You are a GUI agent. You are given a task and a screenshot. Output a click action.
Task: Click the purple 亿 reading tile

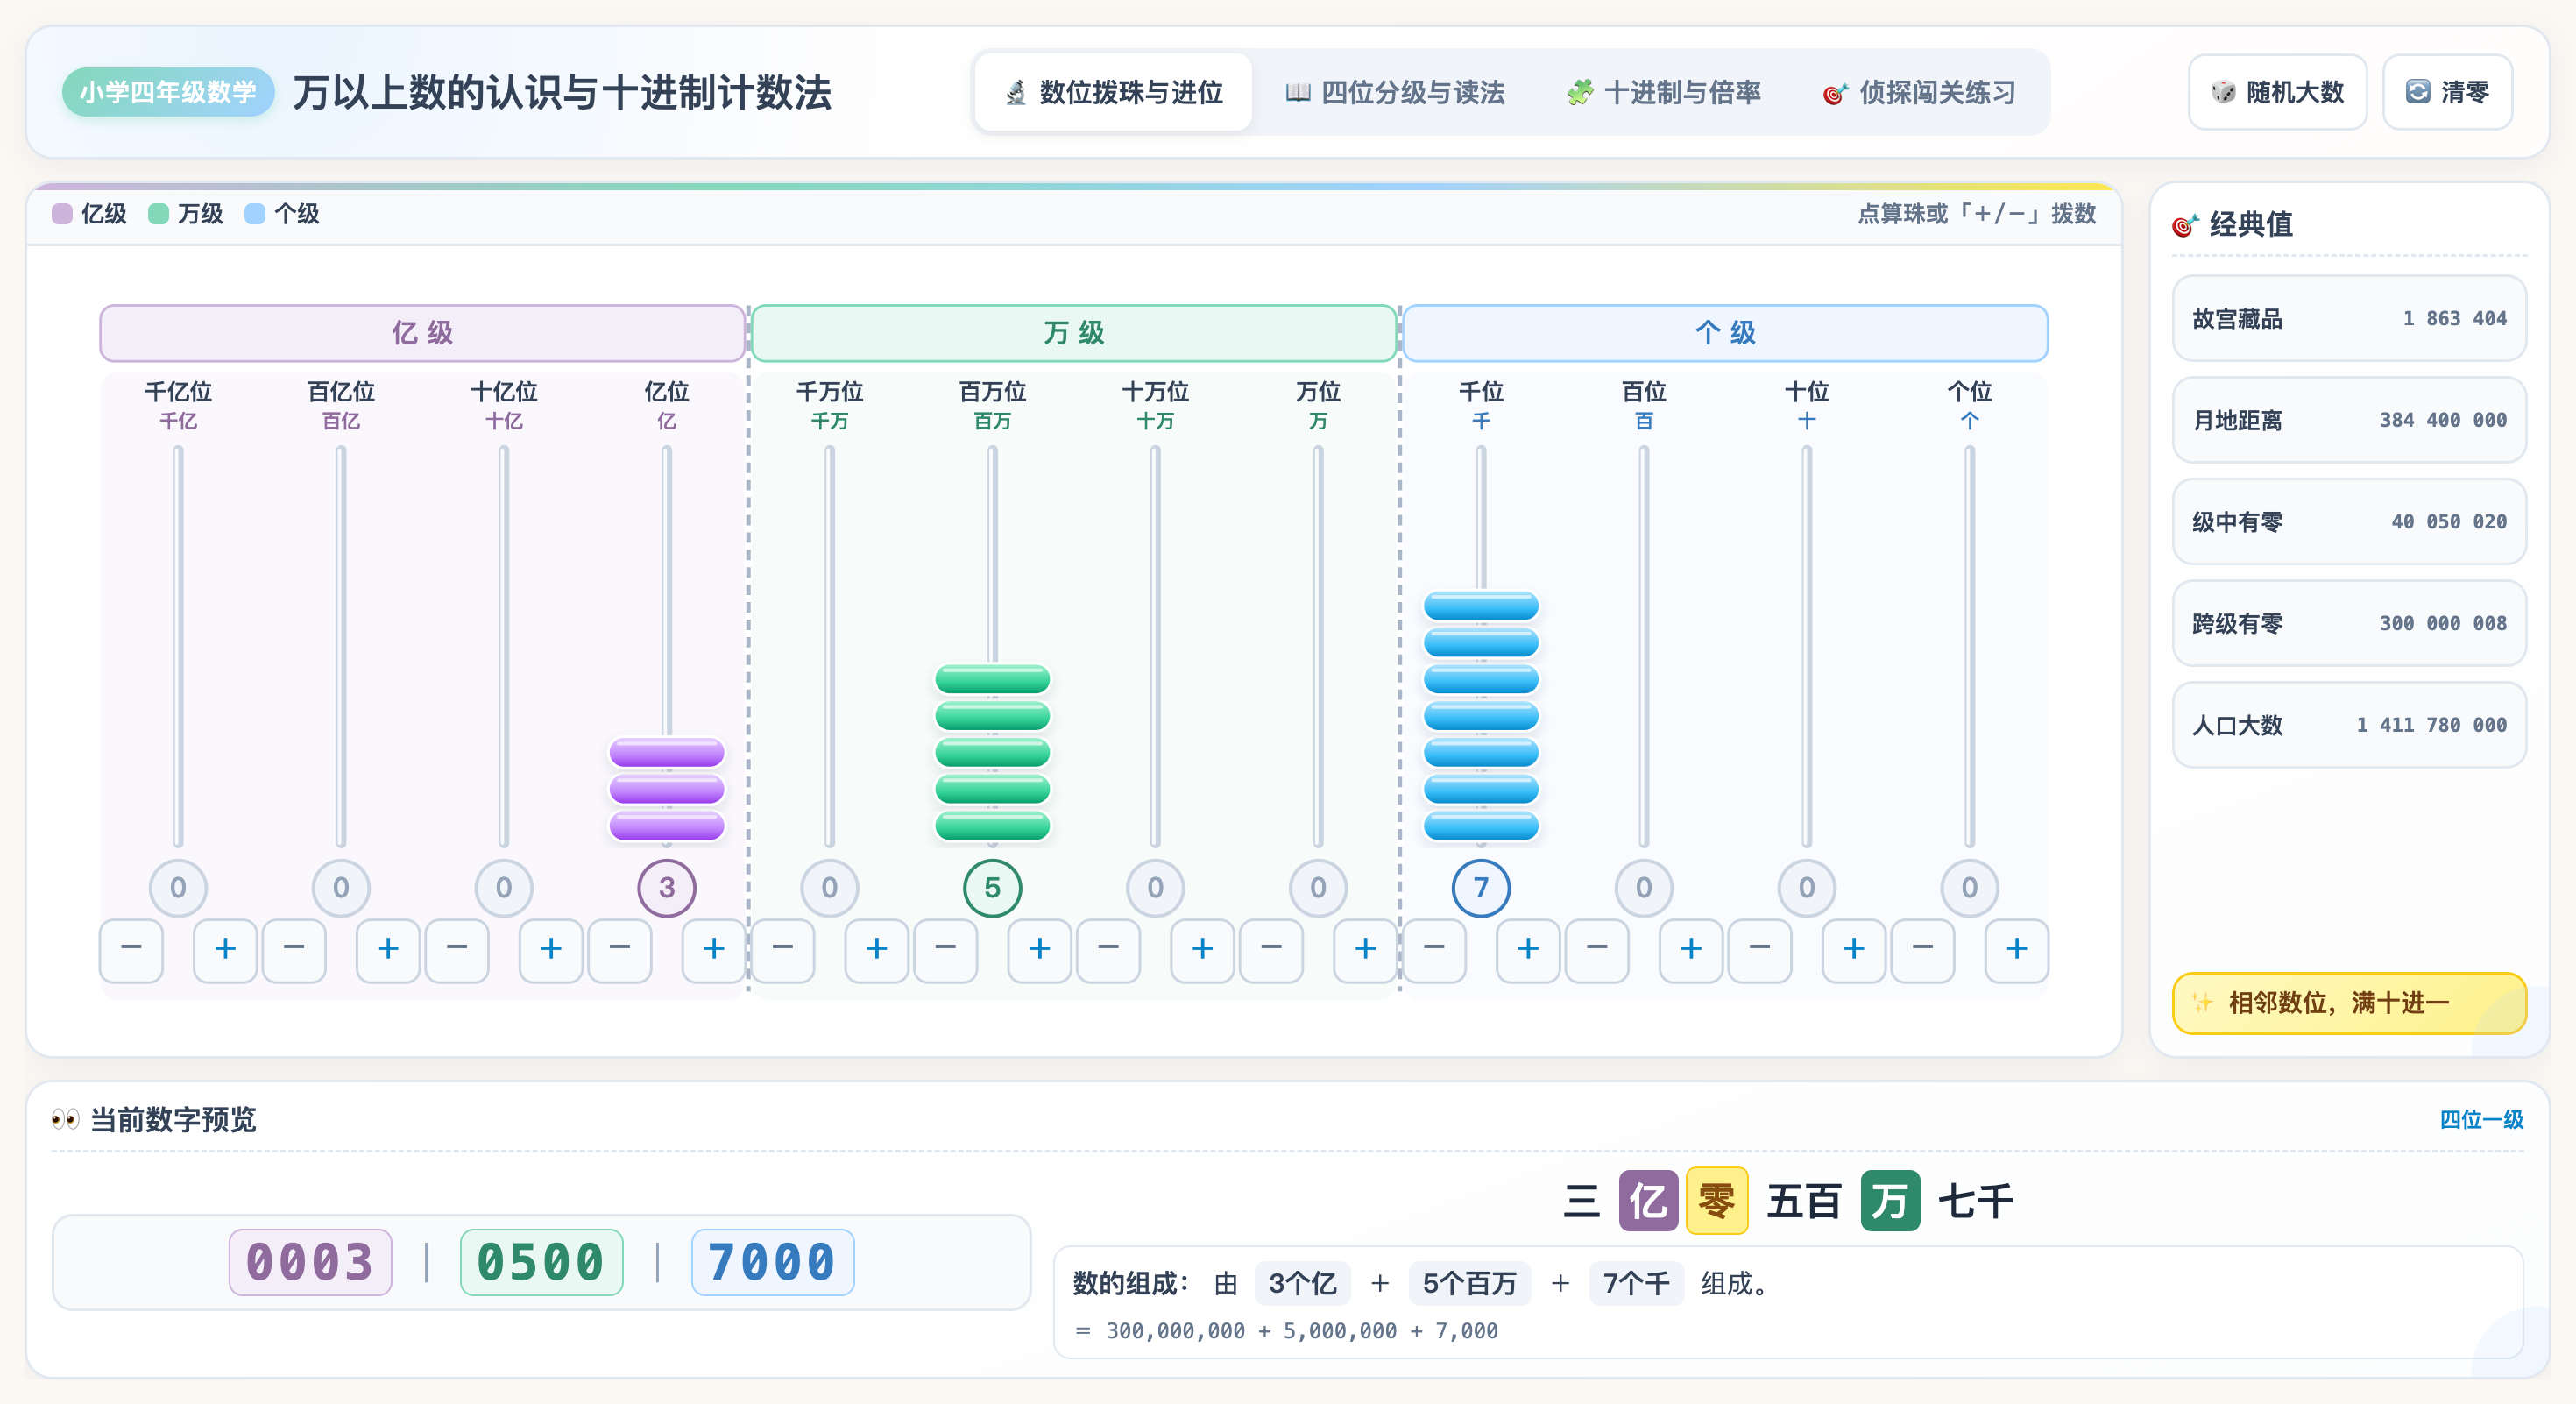[x=1648, y=1200]
